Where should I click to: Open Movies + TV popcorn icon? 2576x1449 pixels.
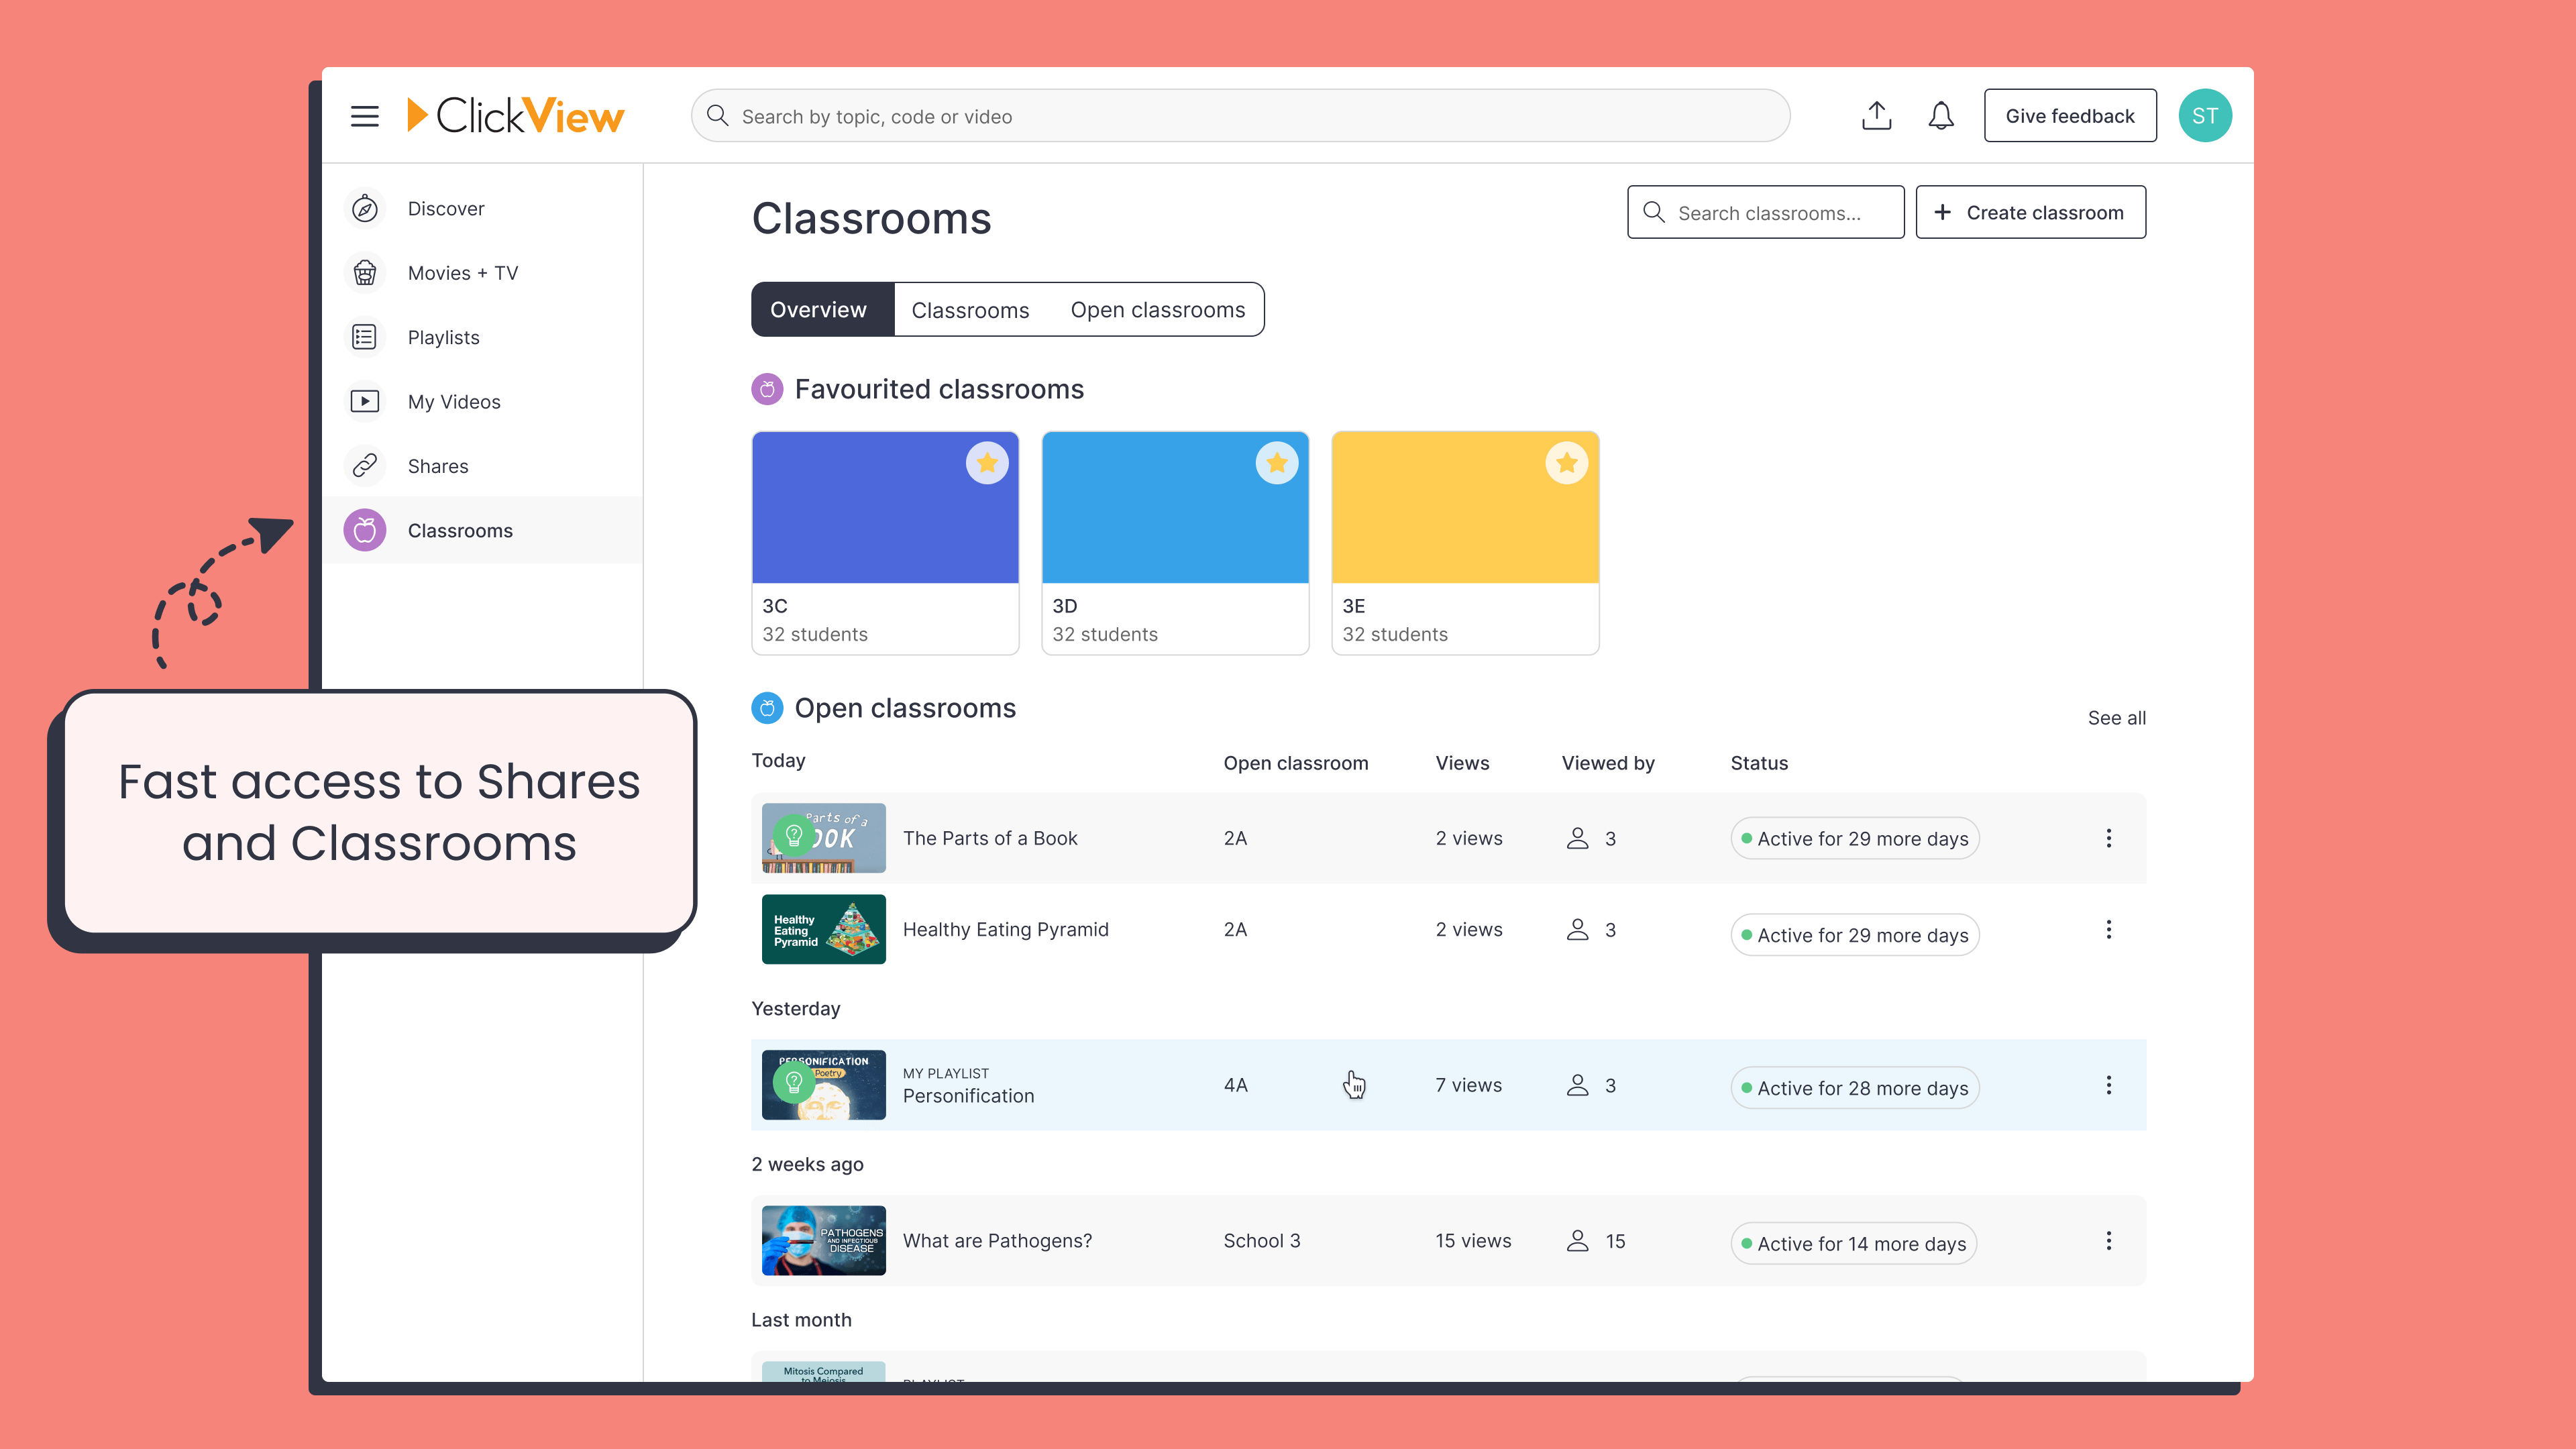pos(365,273)
